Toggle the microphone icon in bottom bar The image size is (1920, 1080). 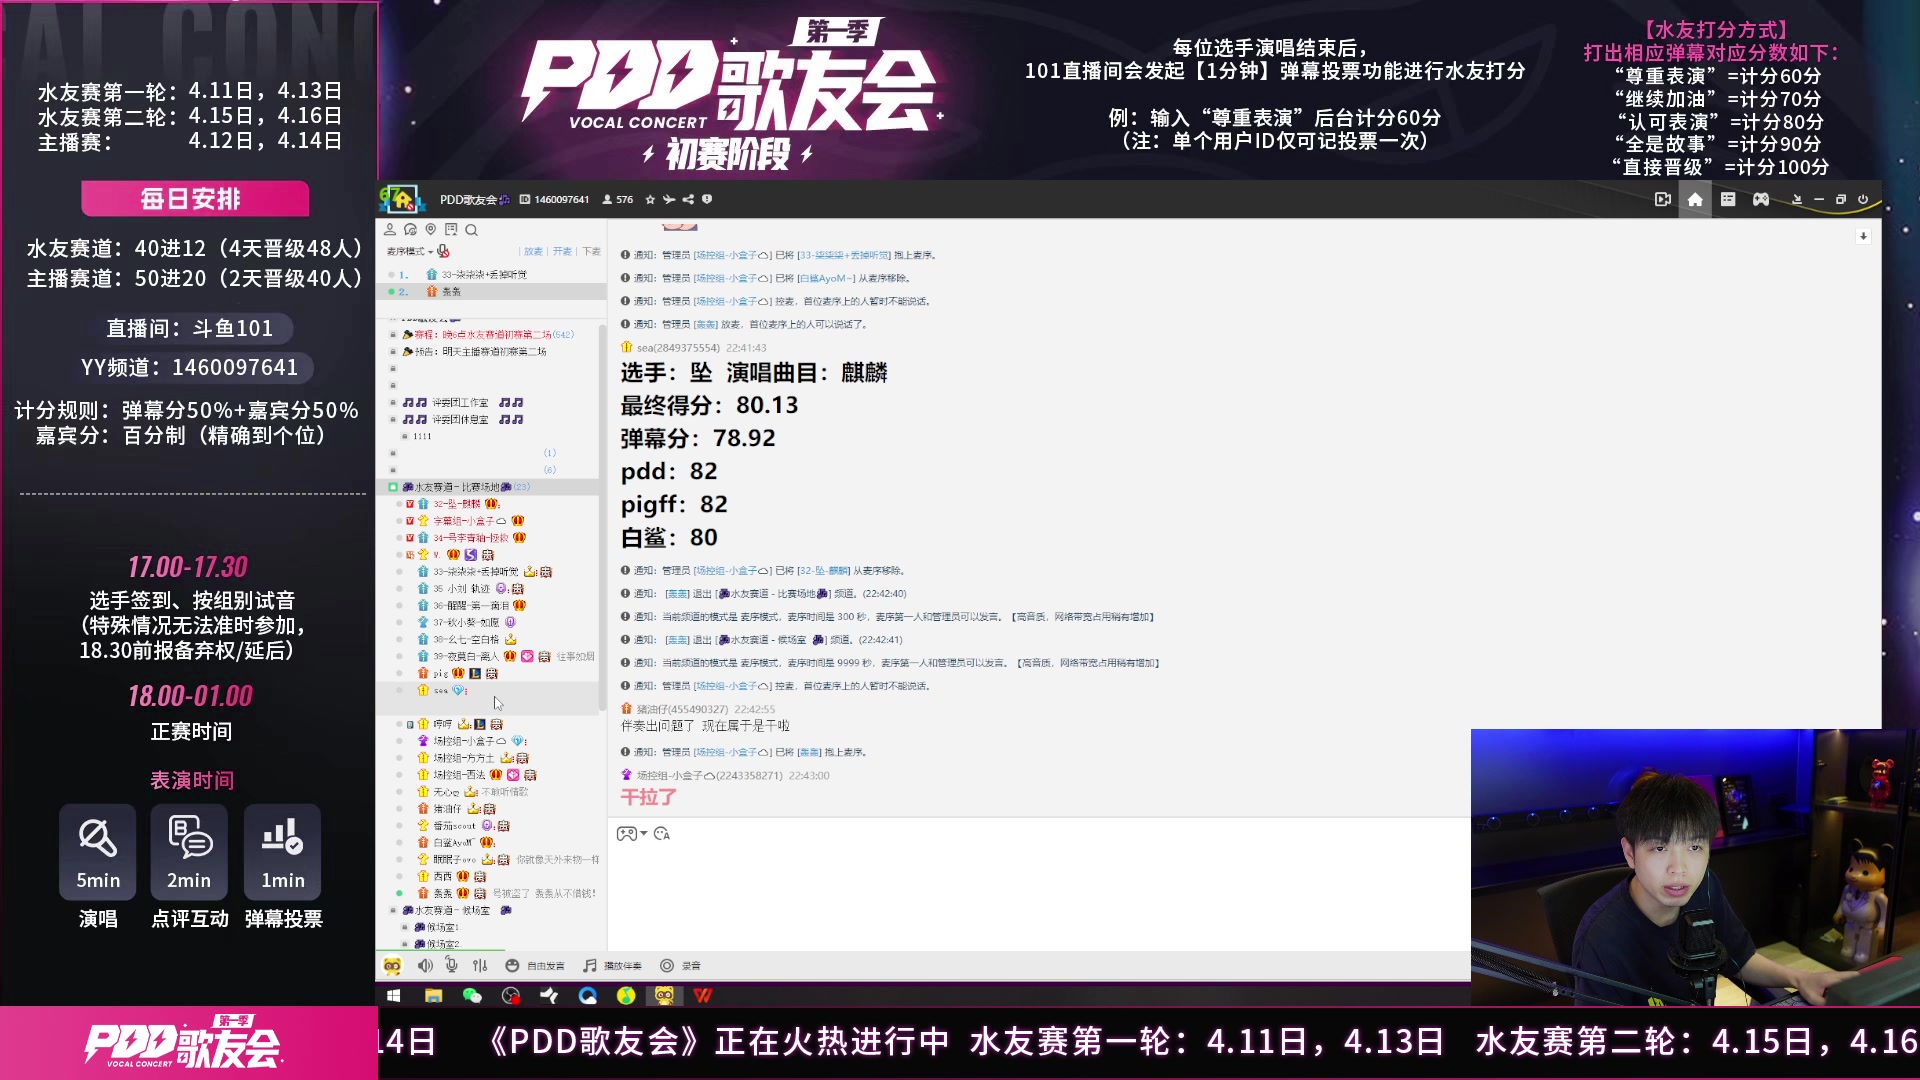(452, 966)
